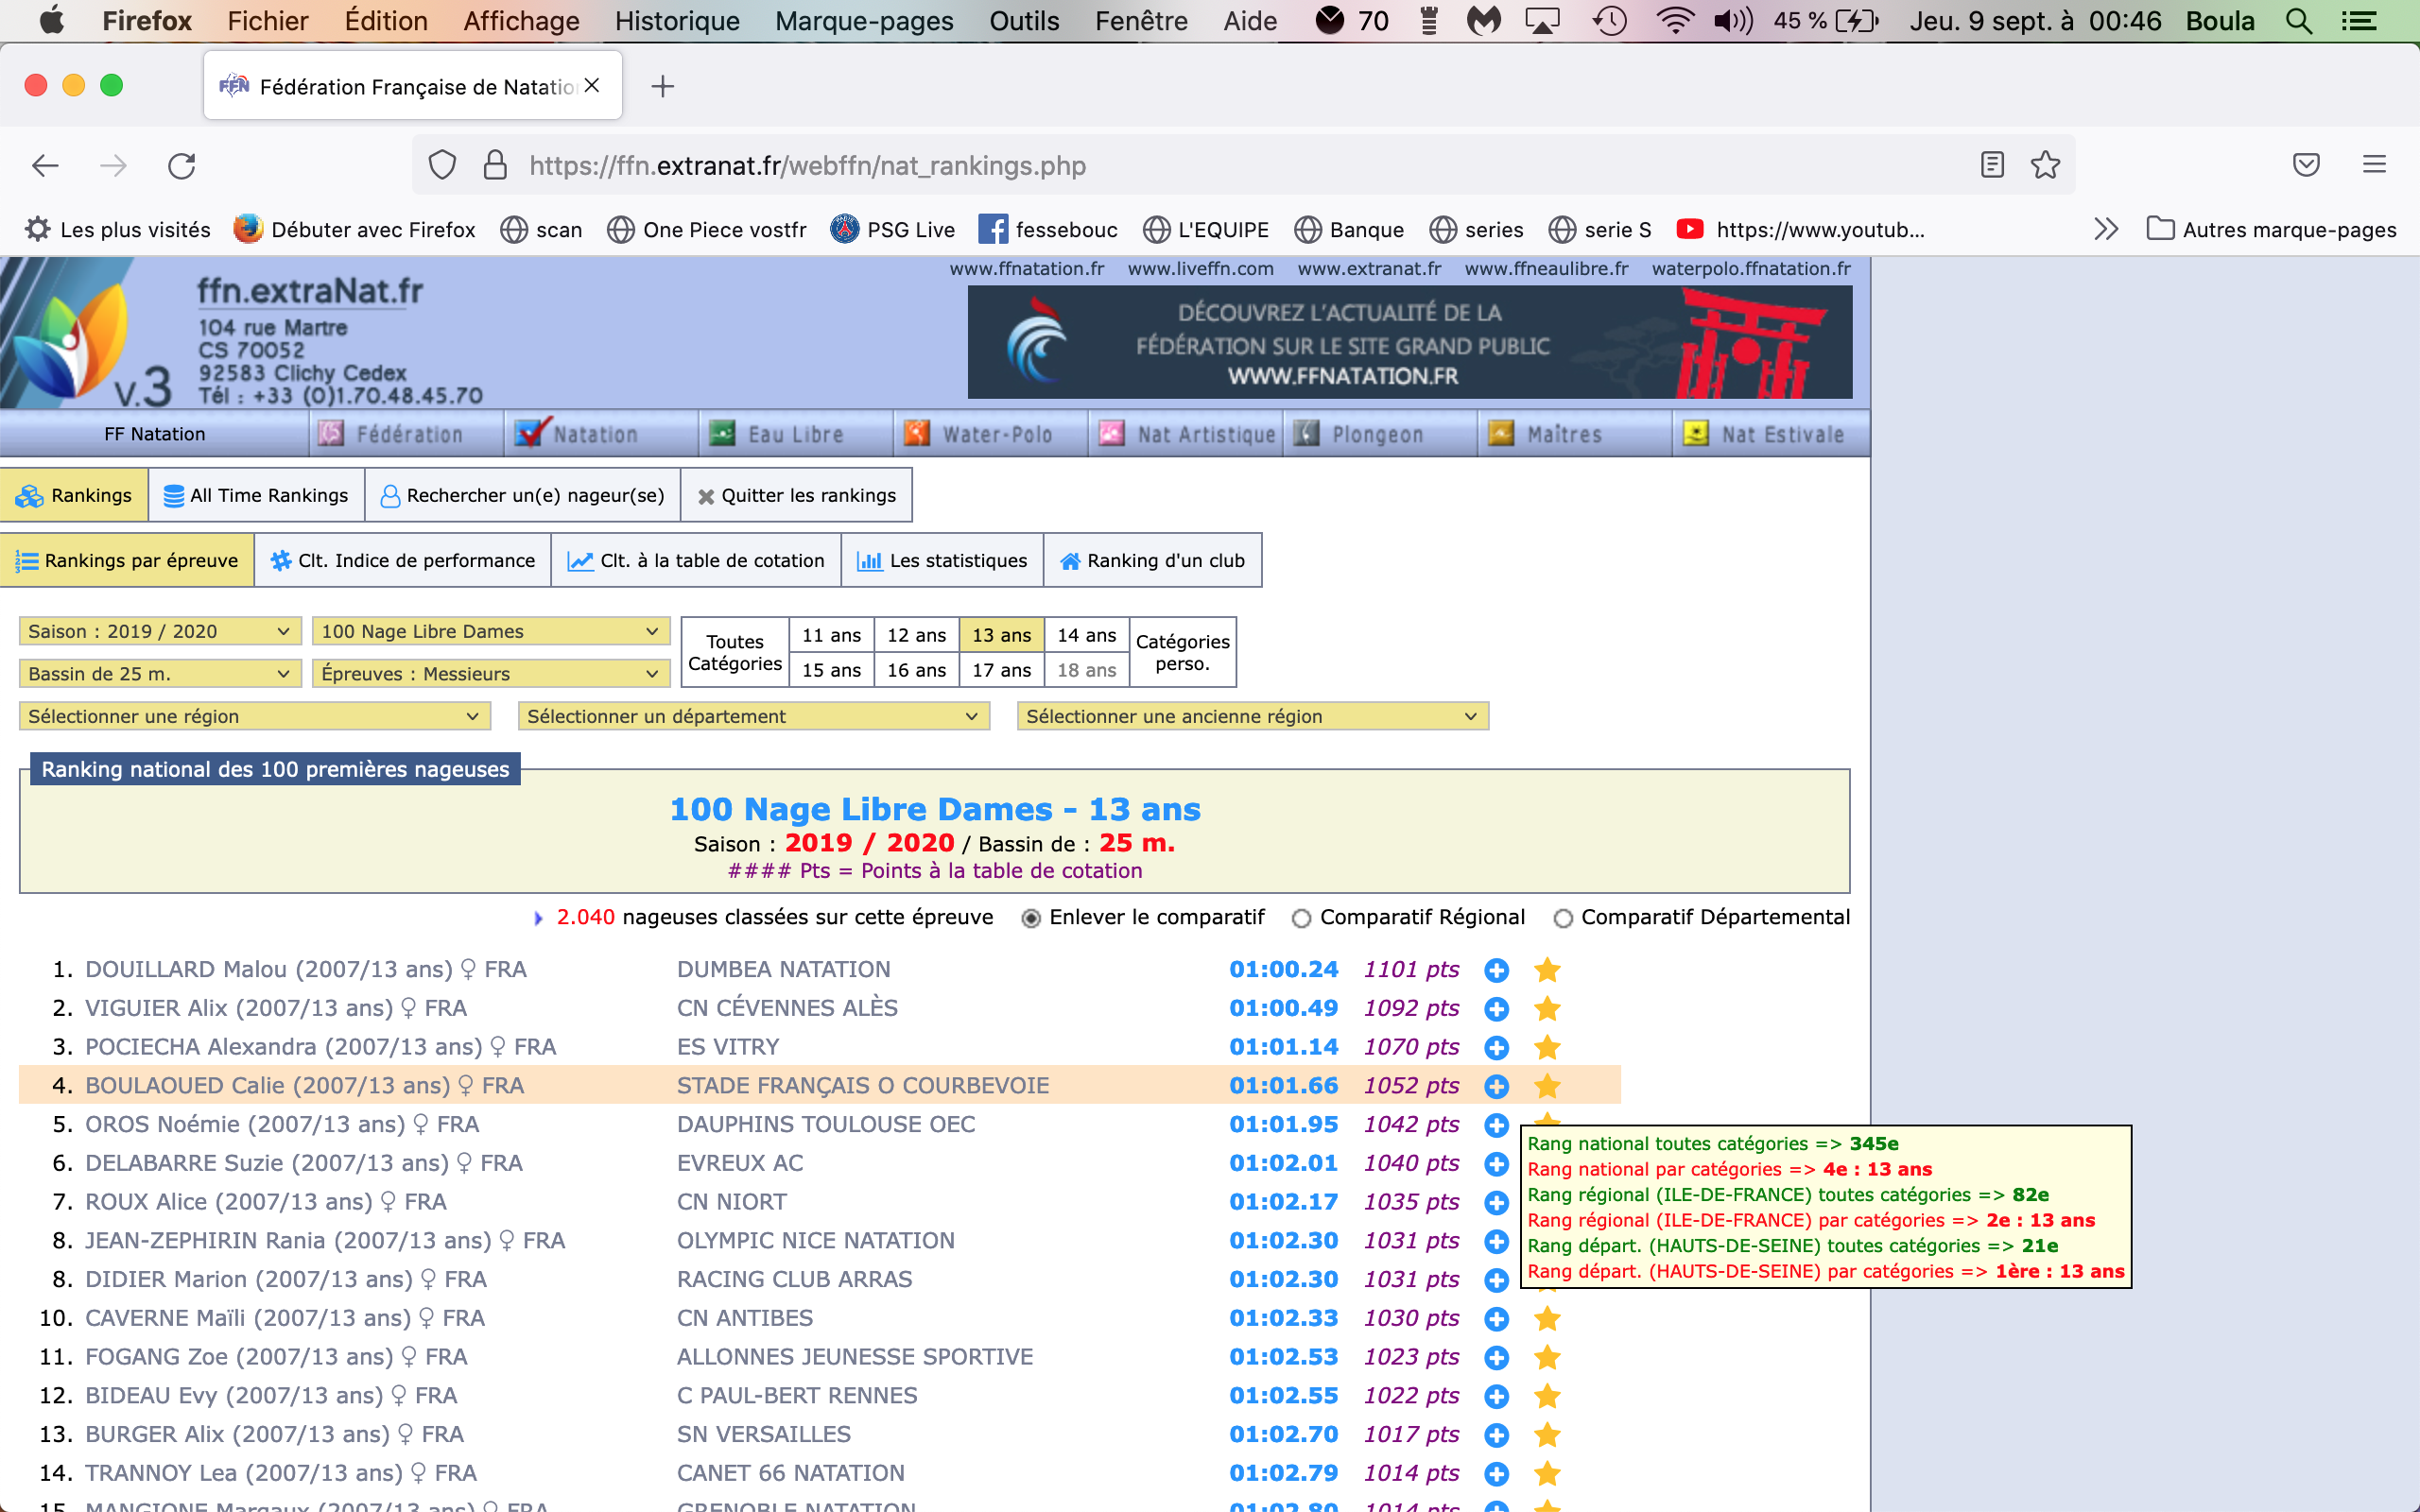
Task: Open www.liveffn.com link
Action: (1200, 268)
